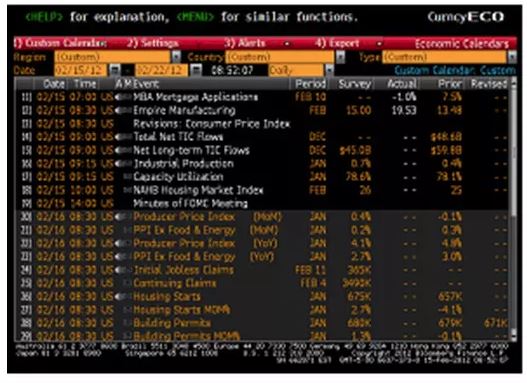Click the Custom Calendar: Custom link
Image resolution: width=527 pixels, height=383 pixels.
point(455,71)
